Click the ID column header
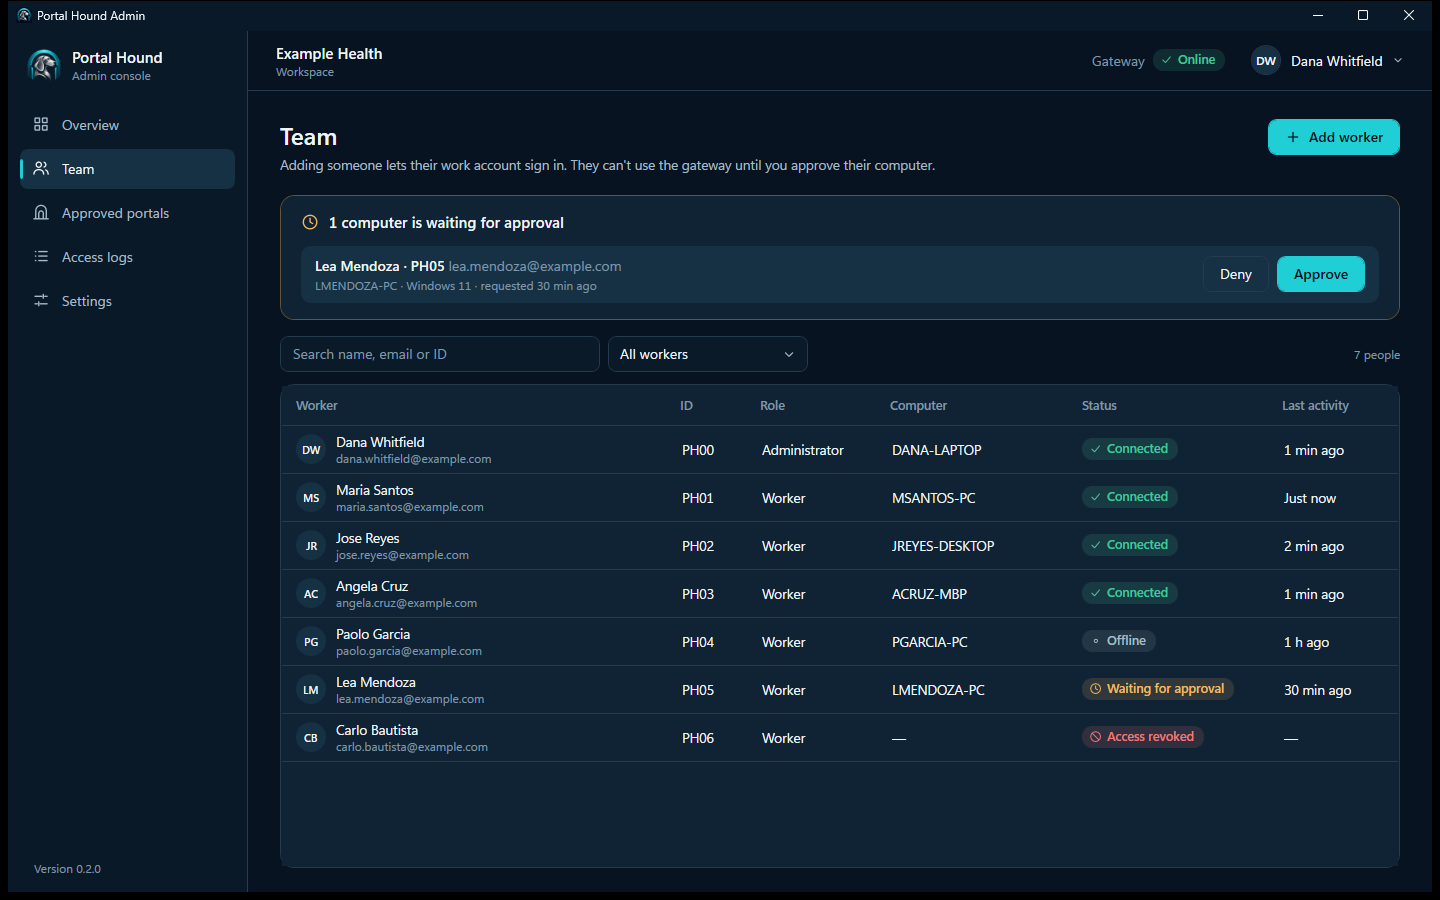This screenshot has width=1440, height=900. tap(686, 405)
